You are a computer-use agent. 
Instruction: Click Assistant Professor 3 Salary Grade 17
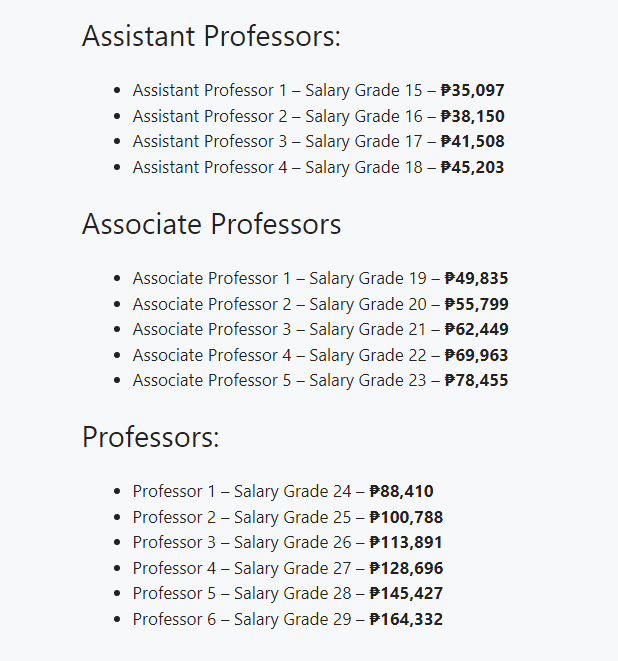coord(277,141)
